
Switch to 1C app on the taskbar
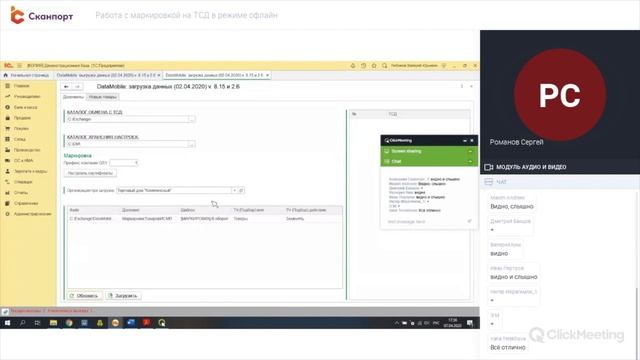coord(116,323)
